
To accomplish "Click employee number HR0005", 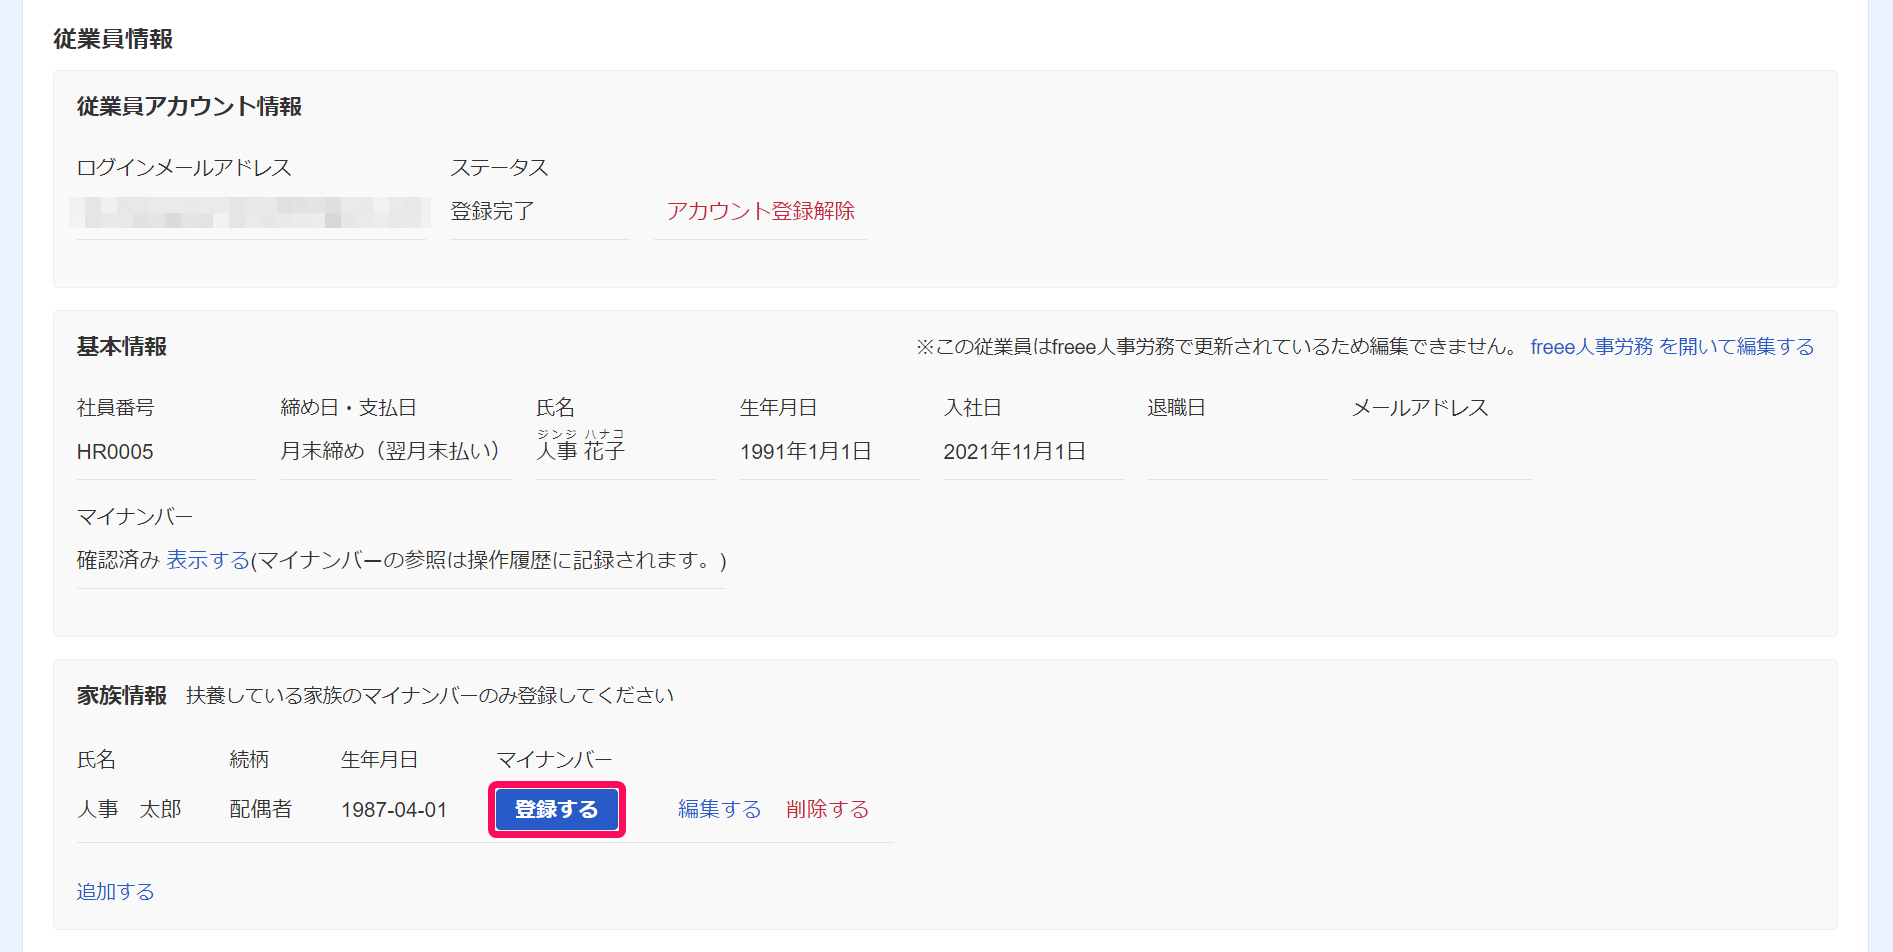I will pyautogui.click(x=115, y=452).
